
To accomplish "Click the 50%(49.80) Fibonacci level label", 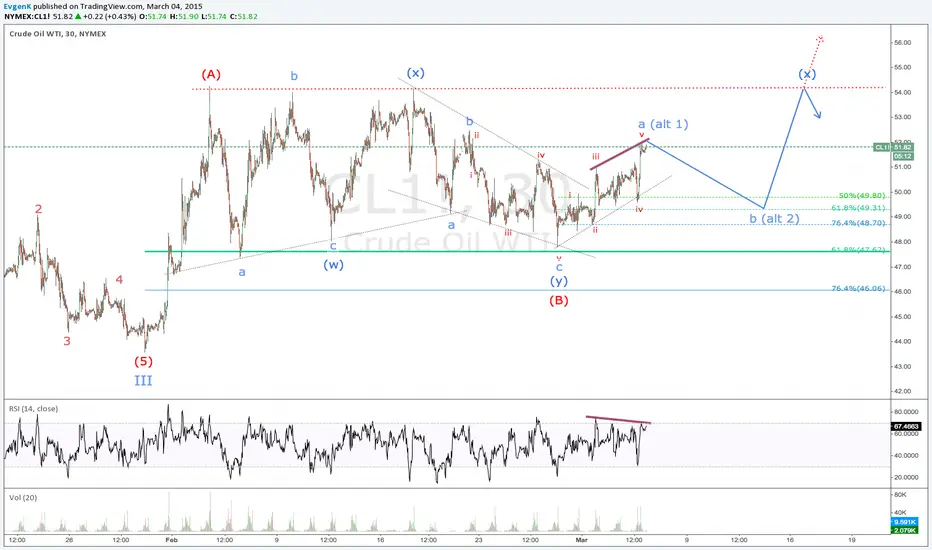I will tap(862, 196).
